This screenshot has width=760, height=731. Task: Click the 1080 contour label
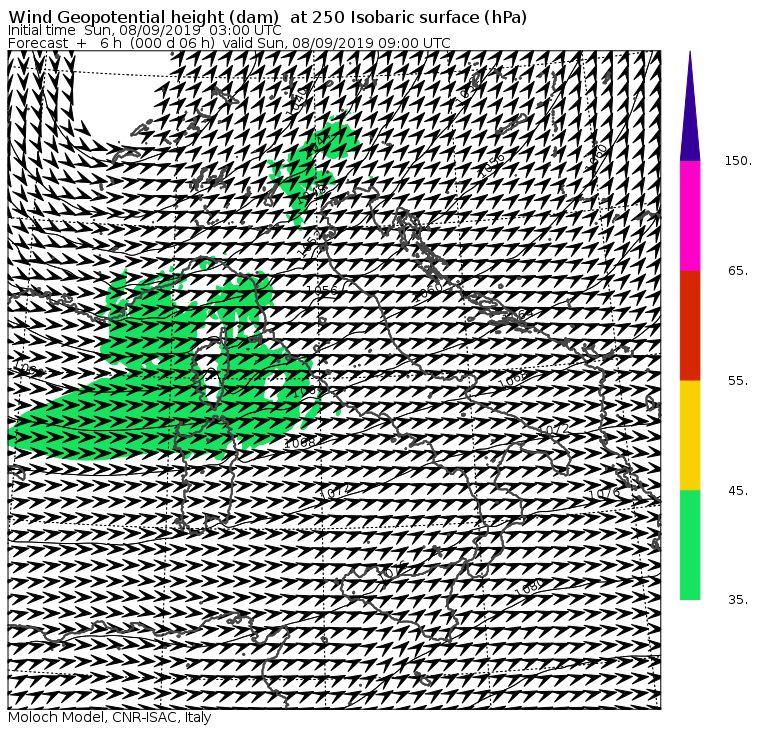click(529, 588)
